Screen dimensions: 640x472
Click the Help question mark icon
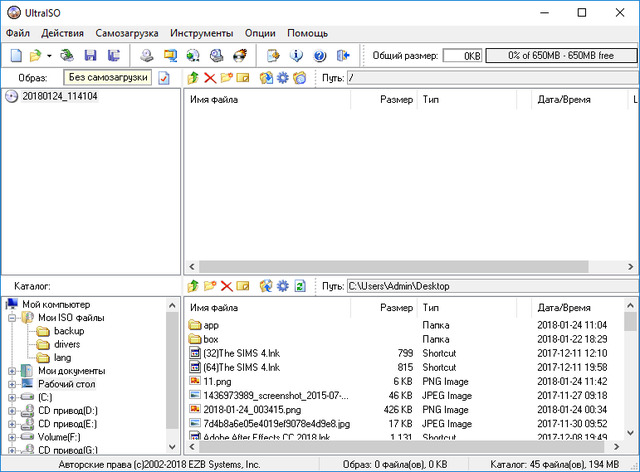click(320, 55)
